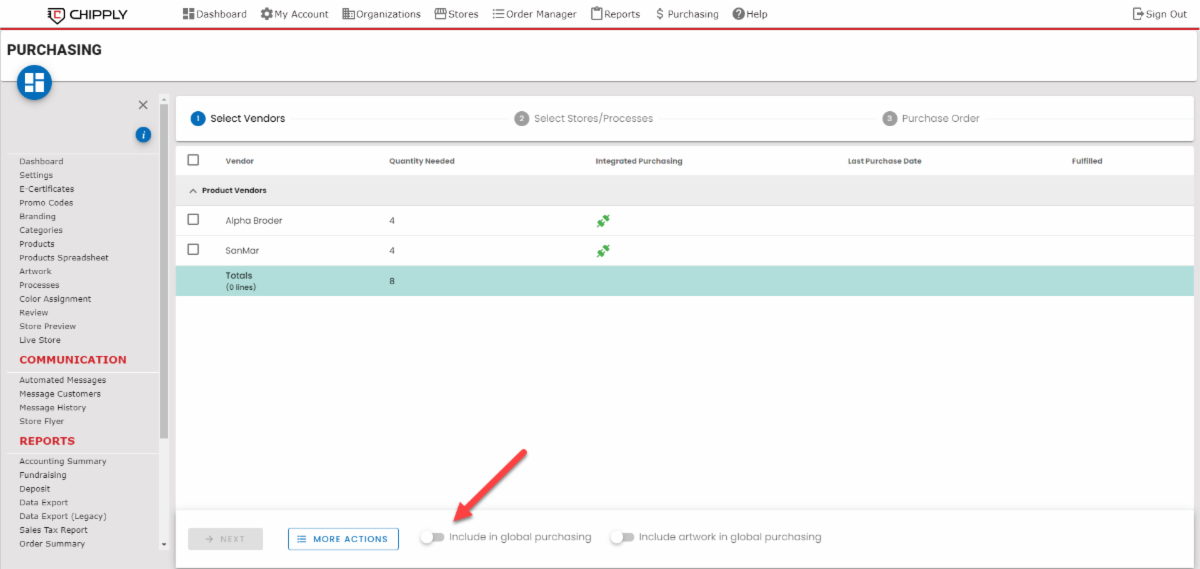Click the SanMar vendor name
The width and height of the screenshot is (1200, 569).
pos(242,251)
